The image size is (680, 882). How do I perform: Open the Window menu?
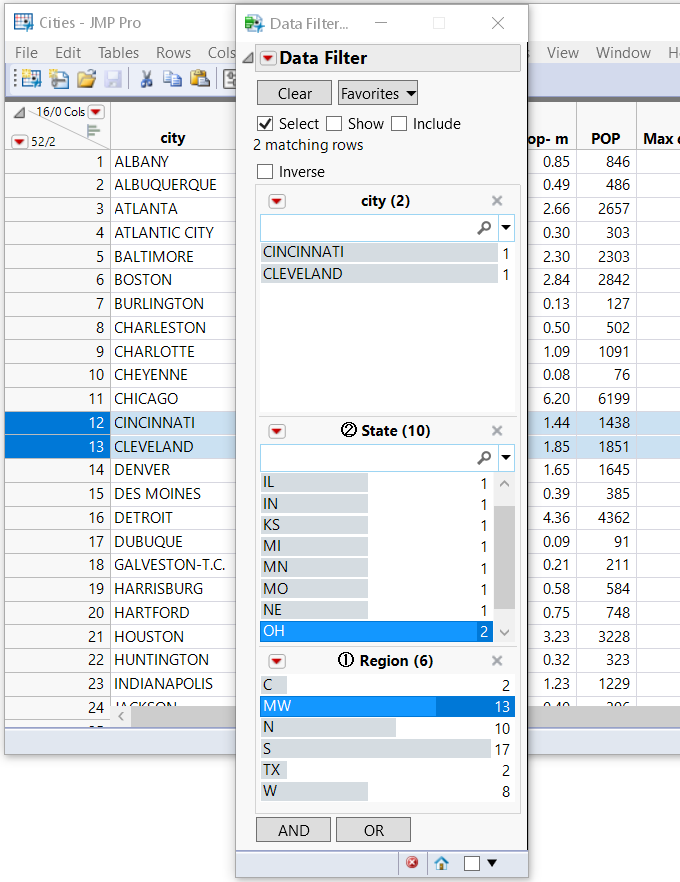623,52
